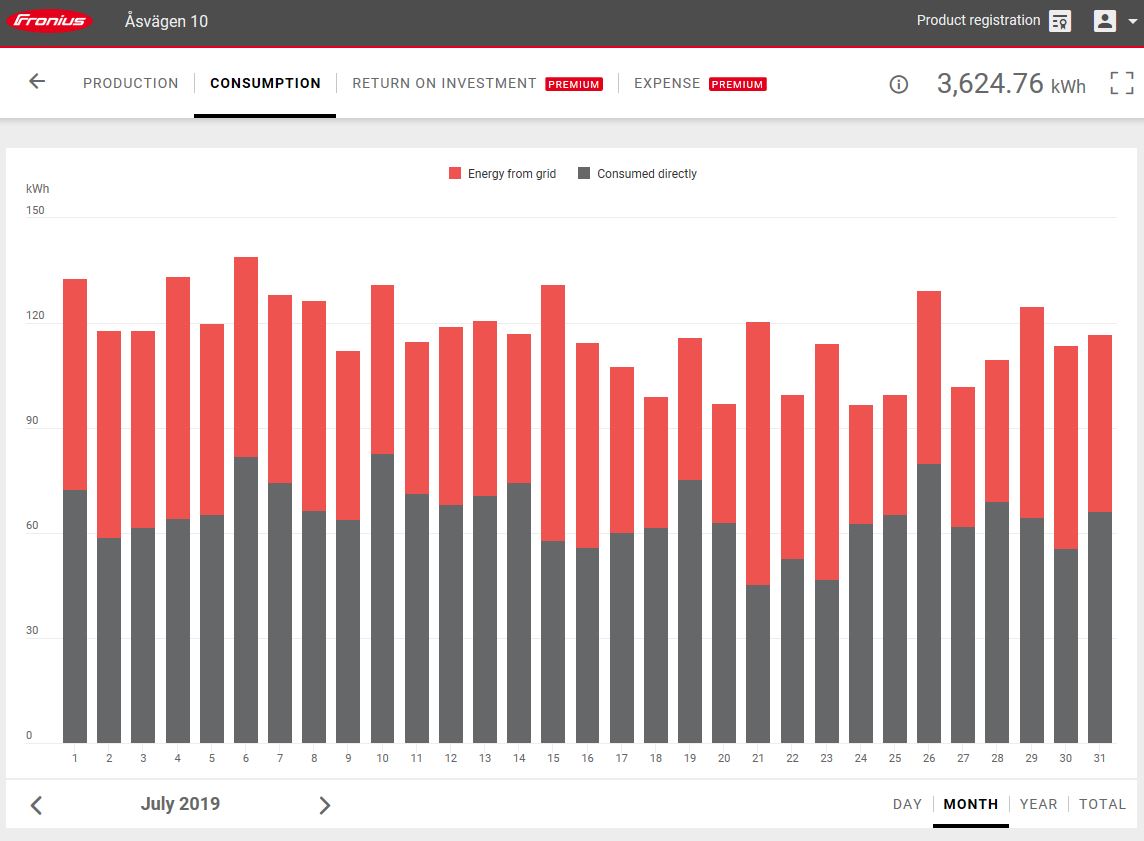Toggle the Energy from grid legend series

click(502, 174)
